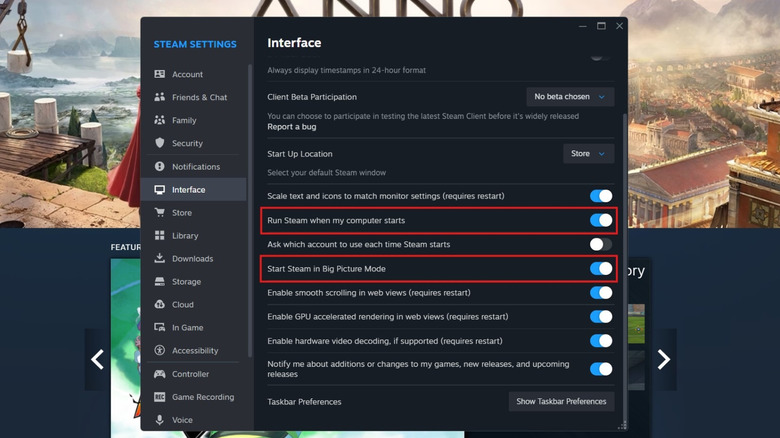The image size is (780, 438).
Task: Disable Run Steam when computer starts
Action: [601, 220]
